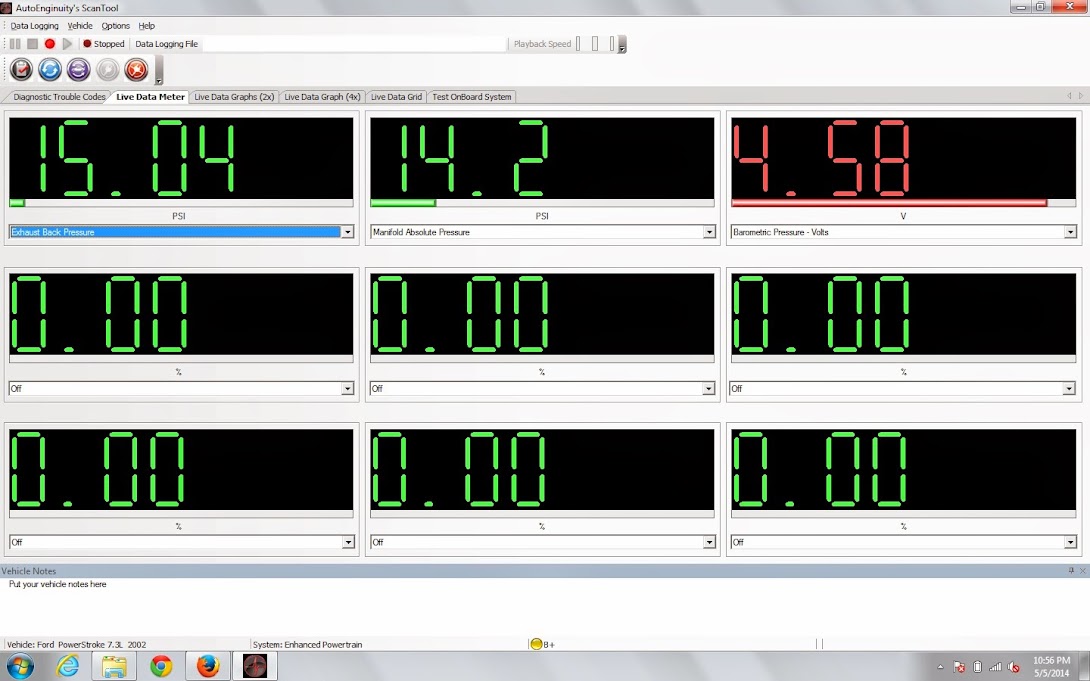Click the purple arrows toolbar icon

click(x=79, y=69)
